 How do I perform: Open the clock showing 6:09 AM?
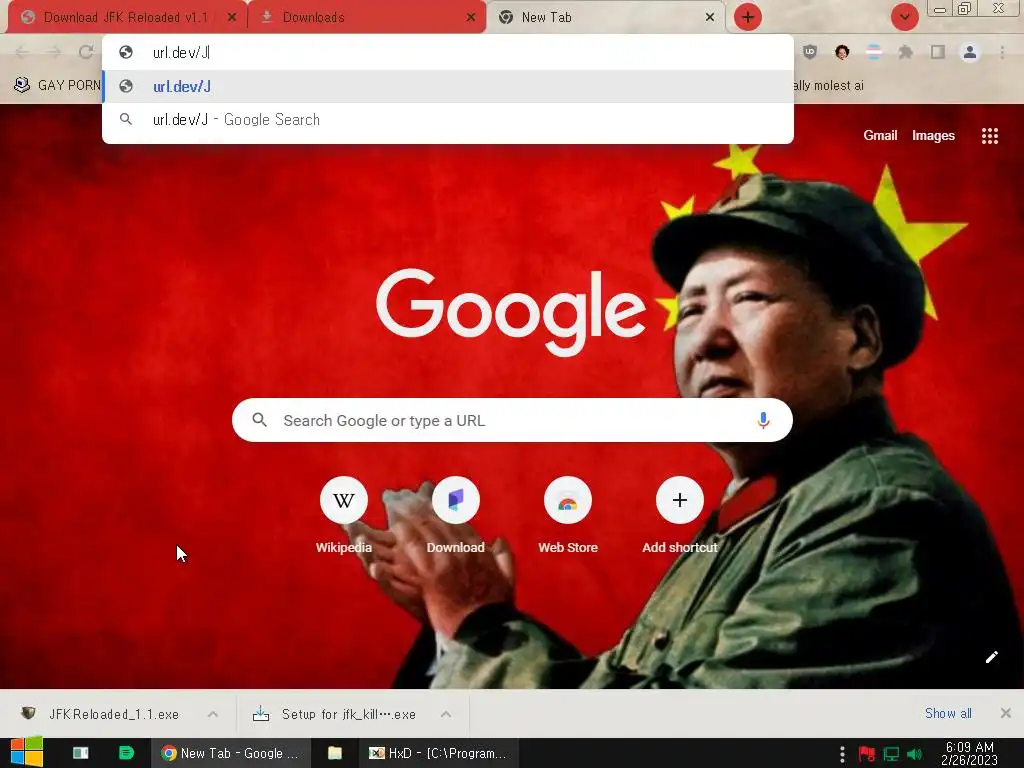(x=969, y=753)
